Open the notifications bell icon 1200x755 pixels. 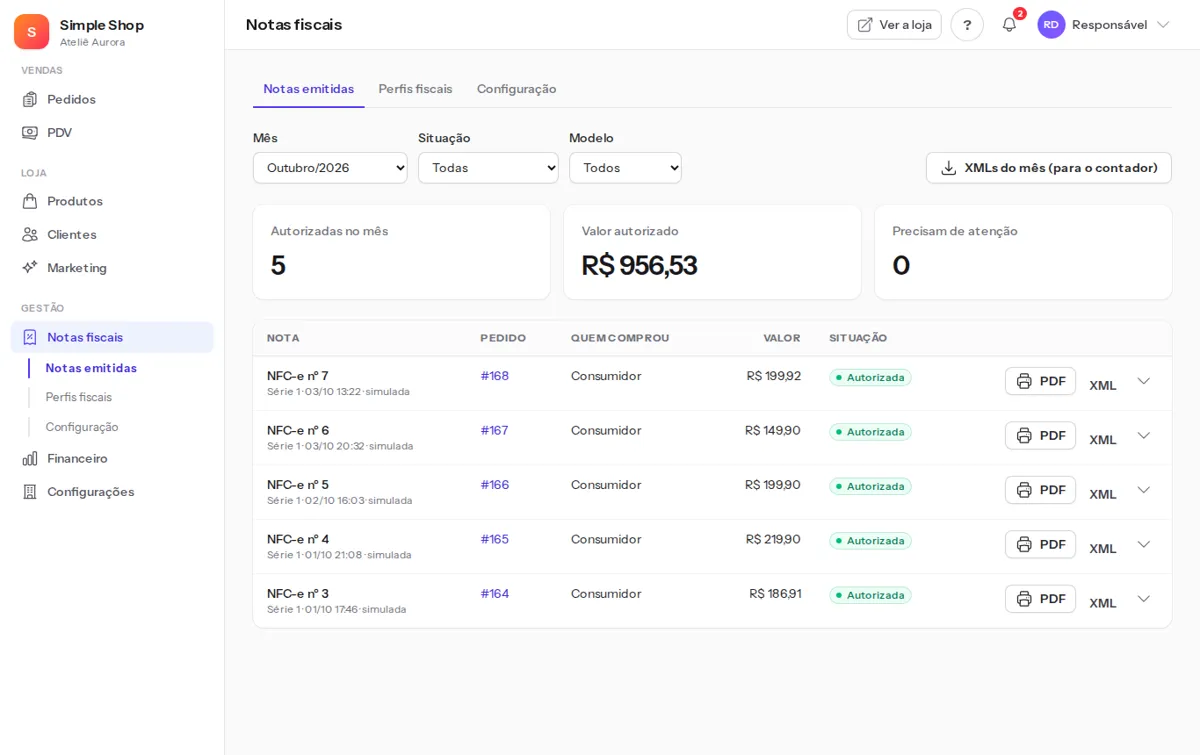click(1009, 25)
